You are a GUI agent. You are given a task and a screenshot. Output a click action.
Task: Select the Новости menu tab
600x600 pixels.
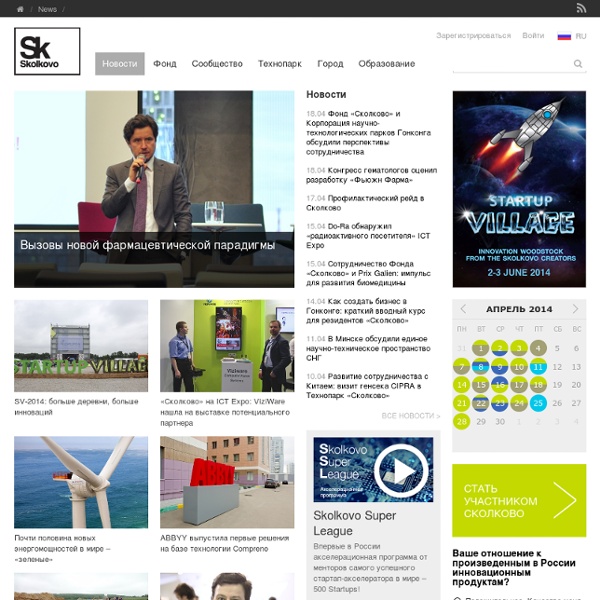pos(120,64)
